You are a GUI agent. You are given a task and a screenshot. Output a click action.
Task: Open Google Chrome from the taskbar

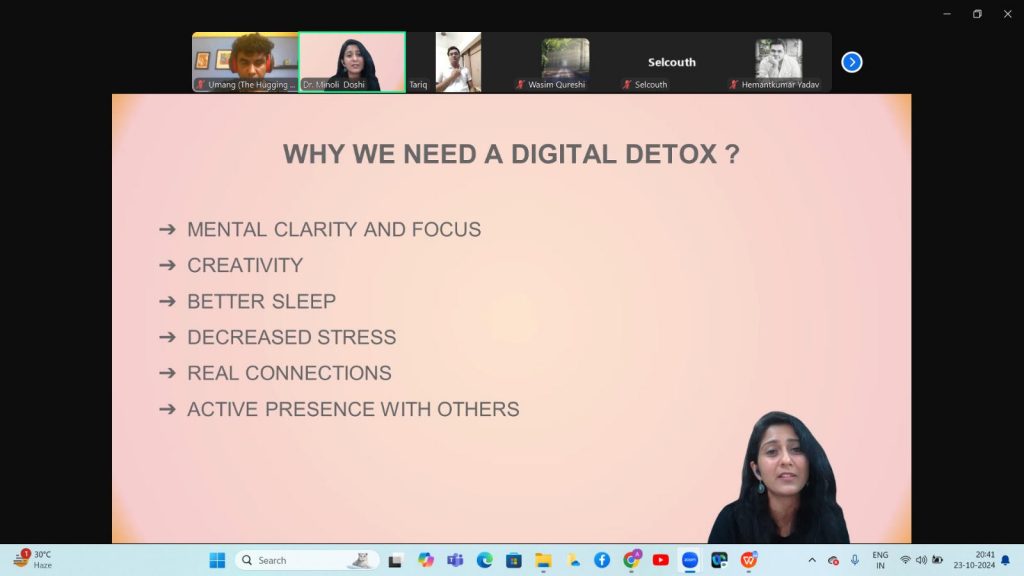pos(632,560)
